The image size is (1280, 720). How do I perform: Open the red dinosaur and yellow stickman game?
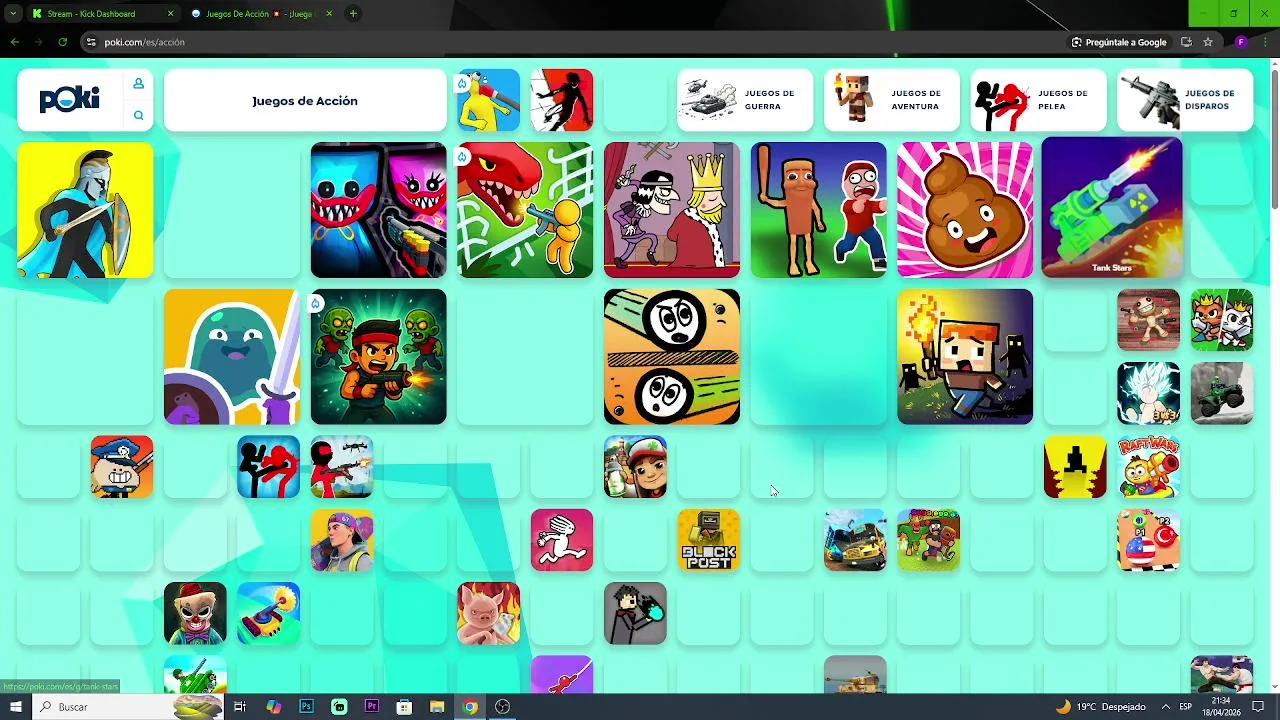(525, 210)
